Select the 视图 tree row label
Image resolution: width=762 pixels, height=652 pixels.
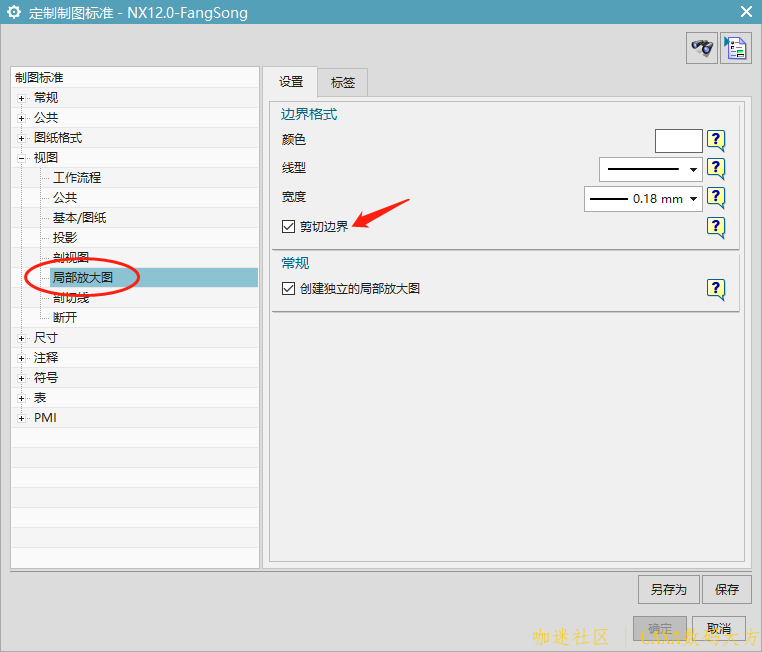point(46,158)
